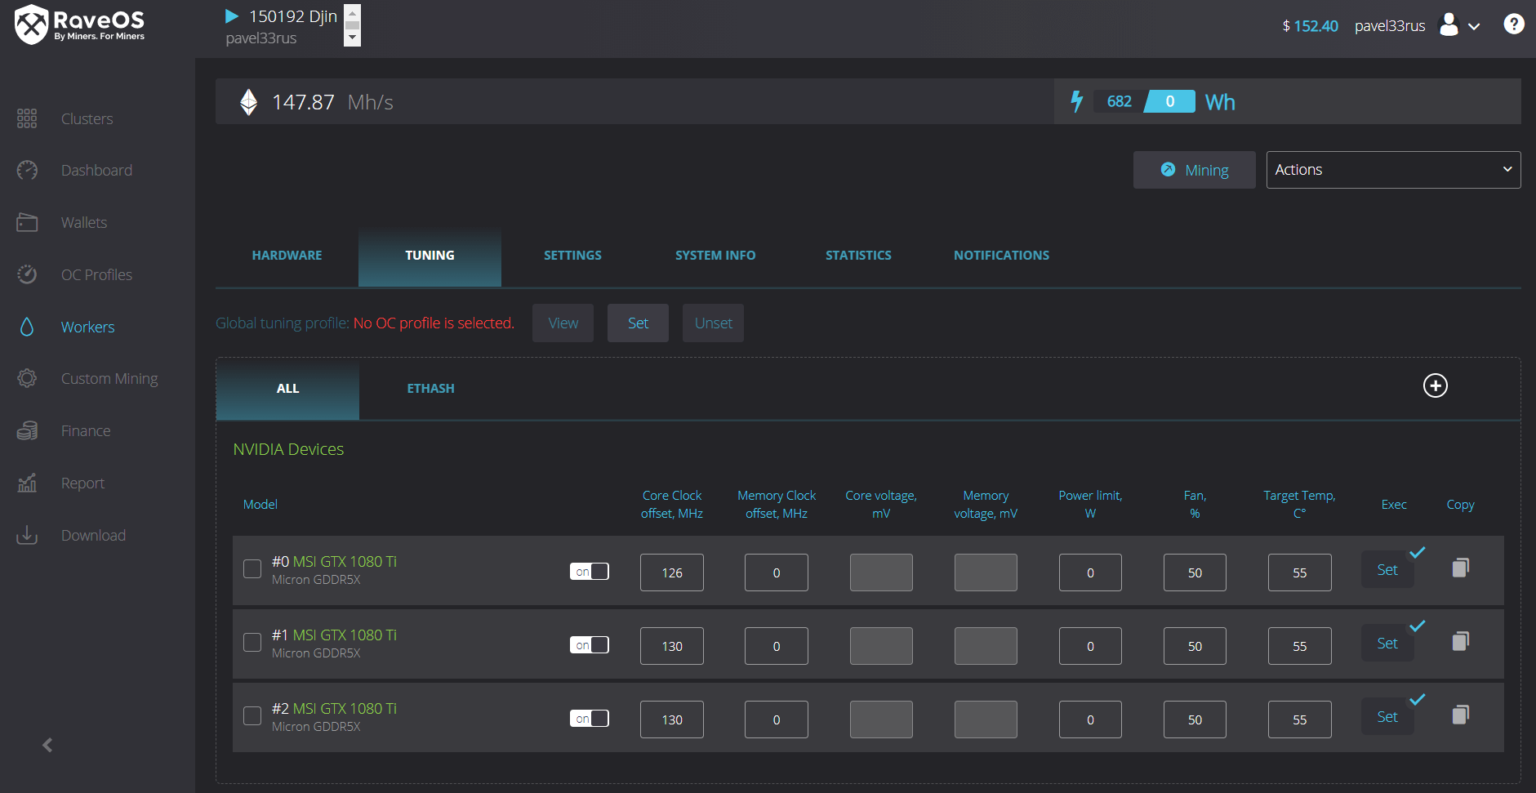This screenshot has height=793, width=1536.
Task: Click the NVIDIA Devices heading
Action: (x=288, y=450)
